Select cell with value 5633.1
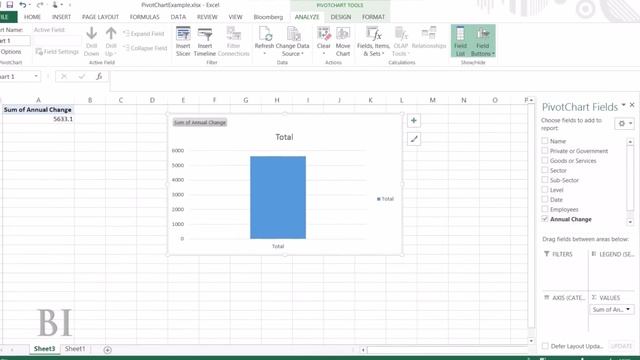The image size is (640, 360). tap(38, 119)
